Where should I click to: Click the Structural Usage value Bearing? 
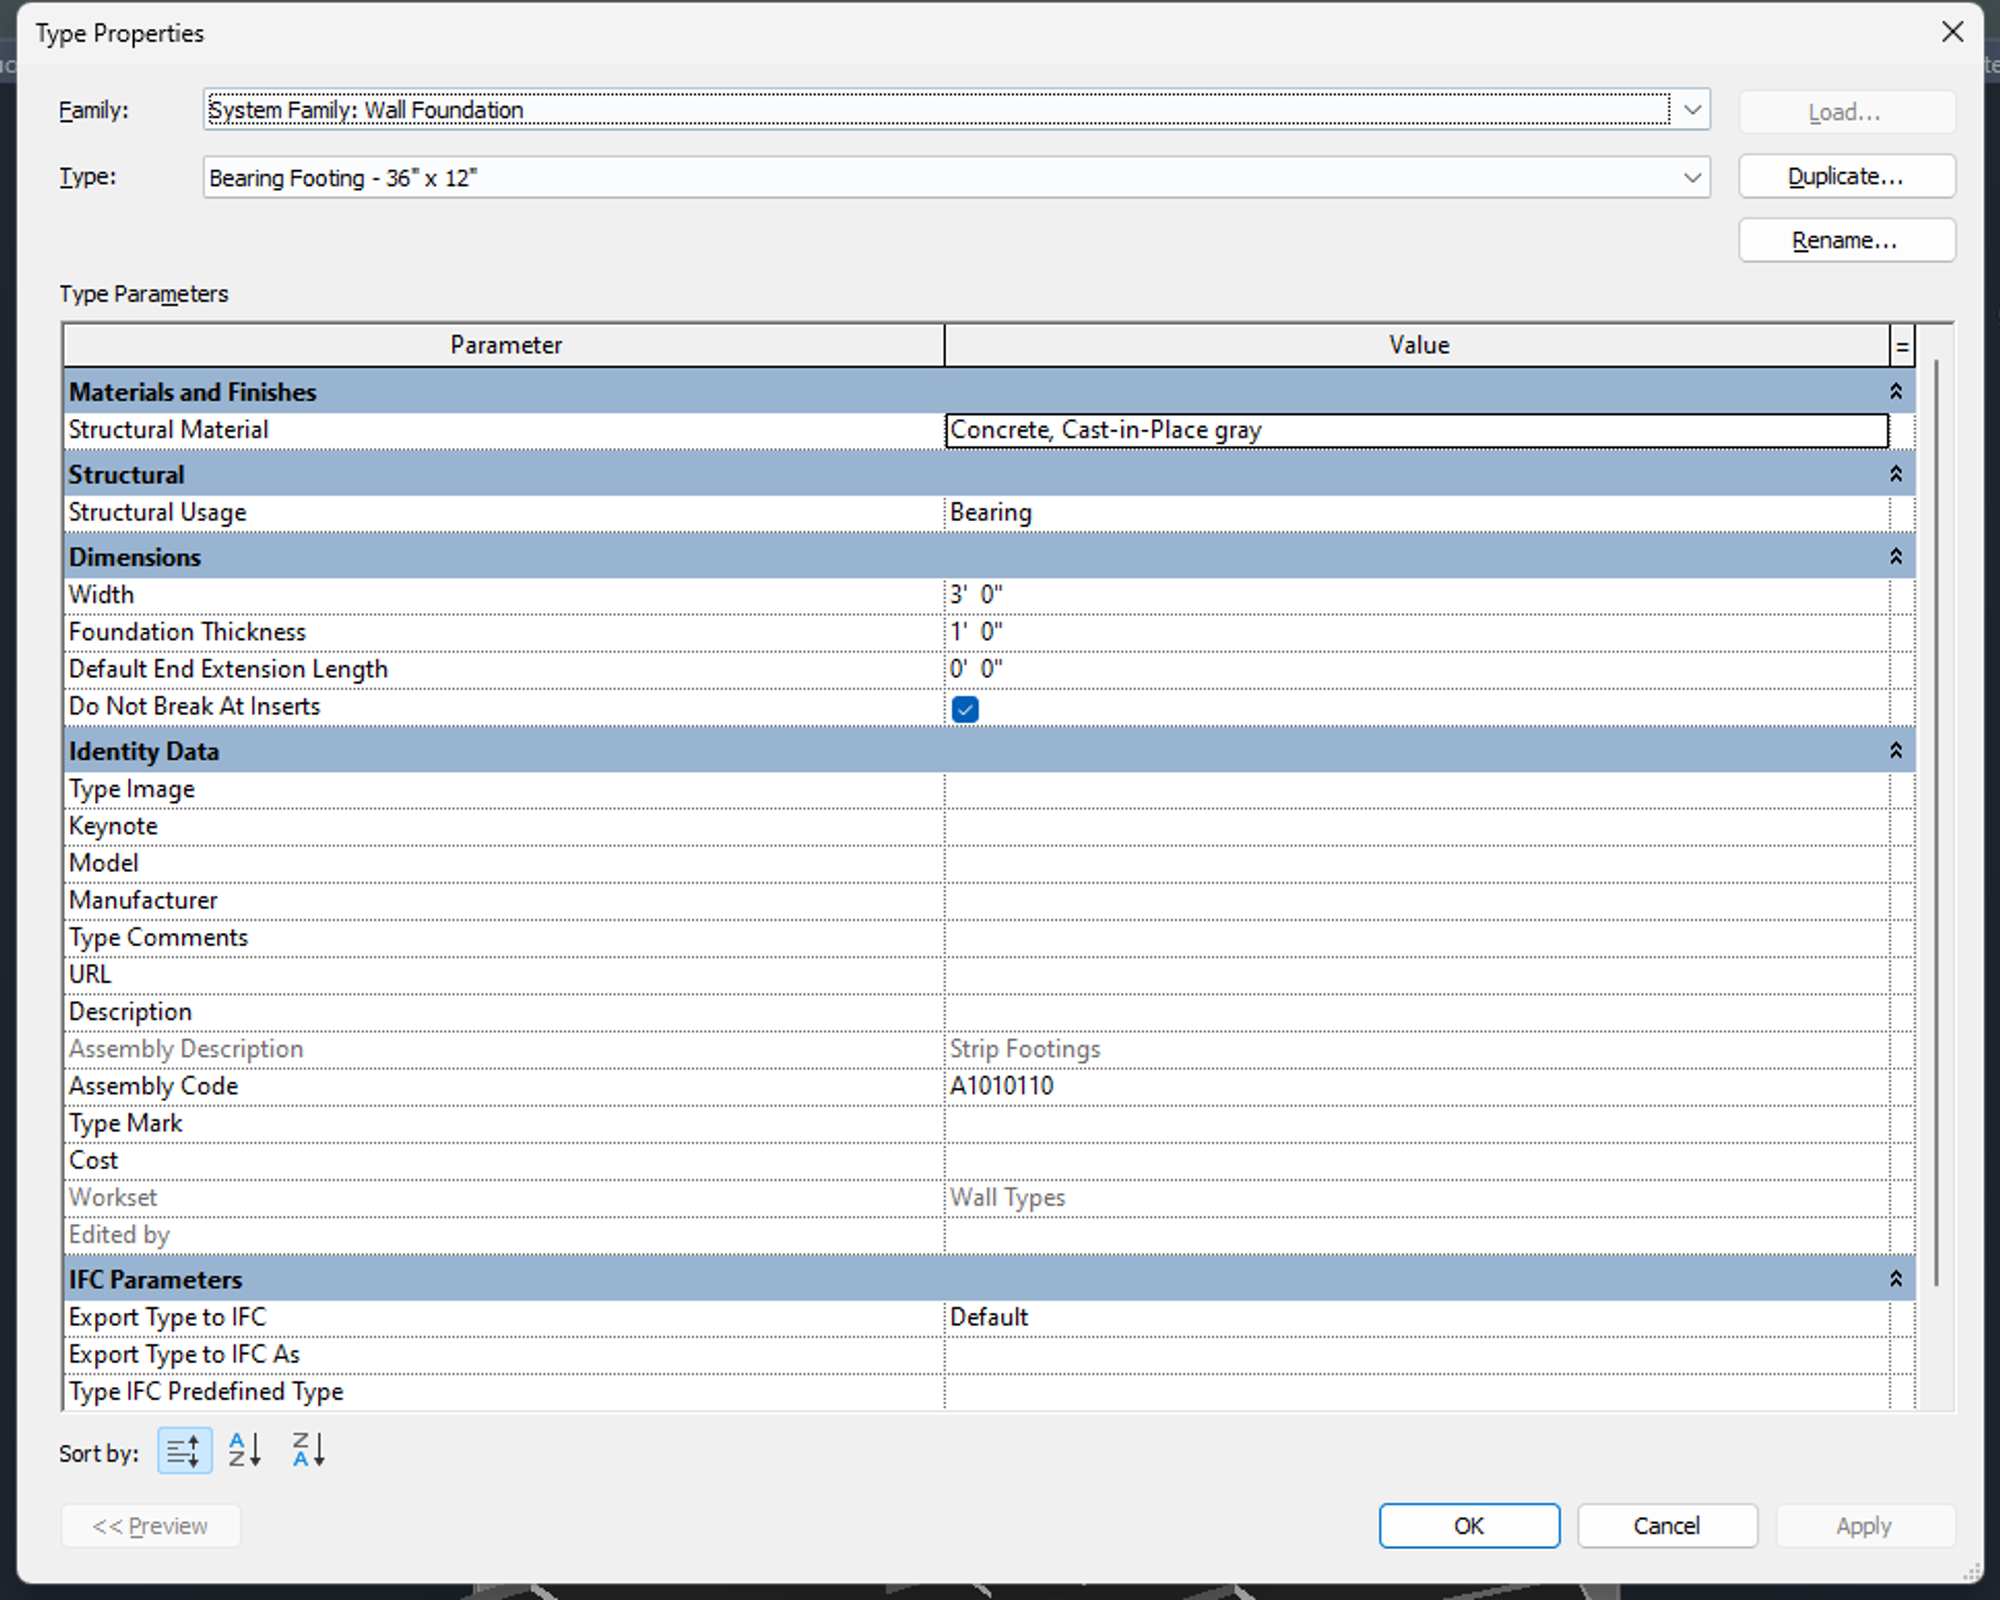click(1416, 513)
